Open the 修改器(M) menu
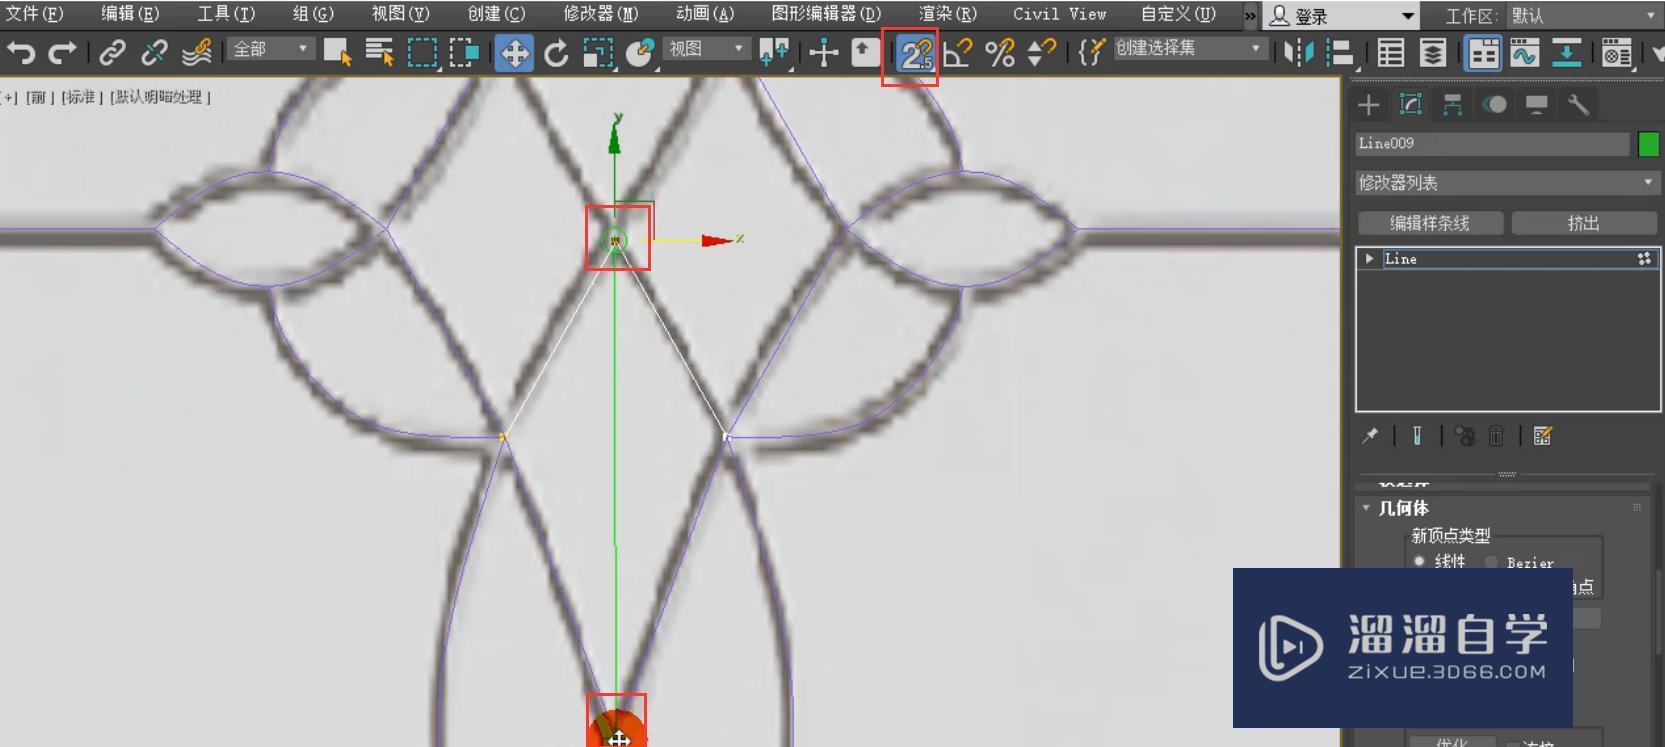 601,14
